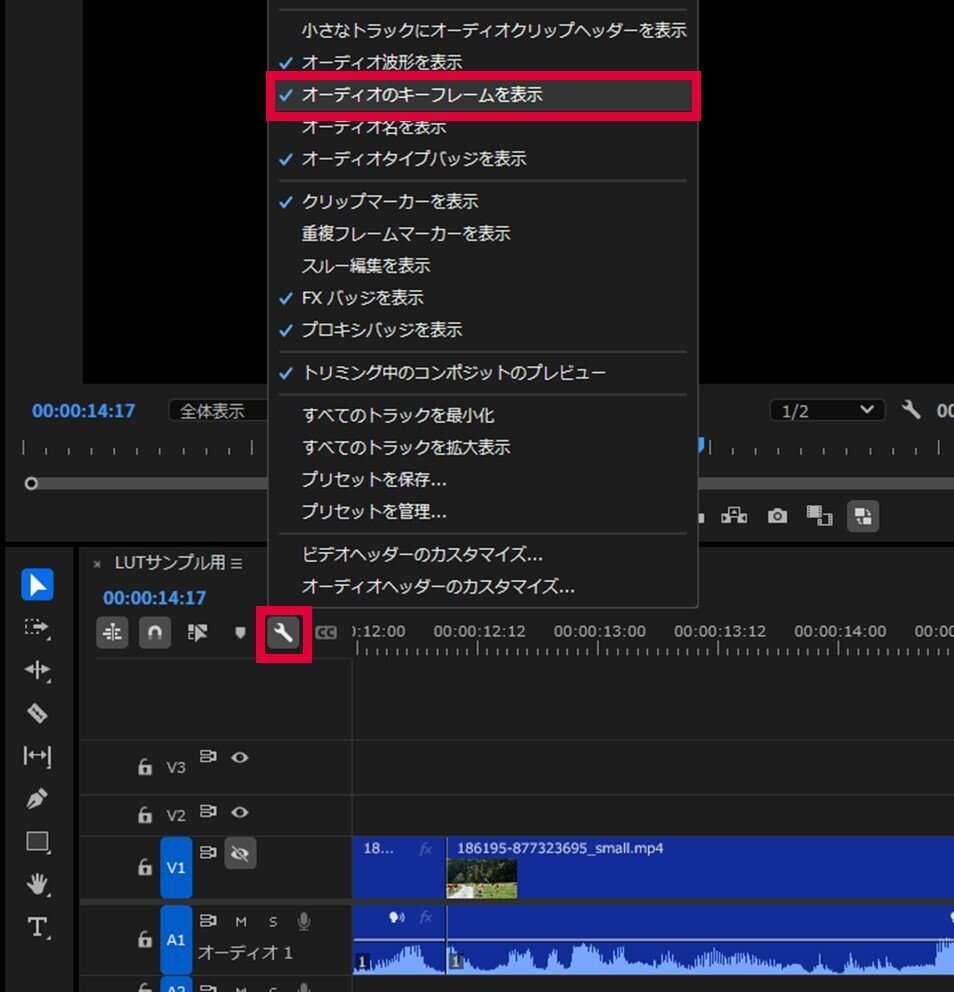The width and height of the screenshot is (954, 992).
Task: Select the Pen tool
Action: click(x=37, y=800)
